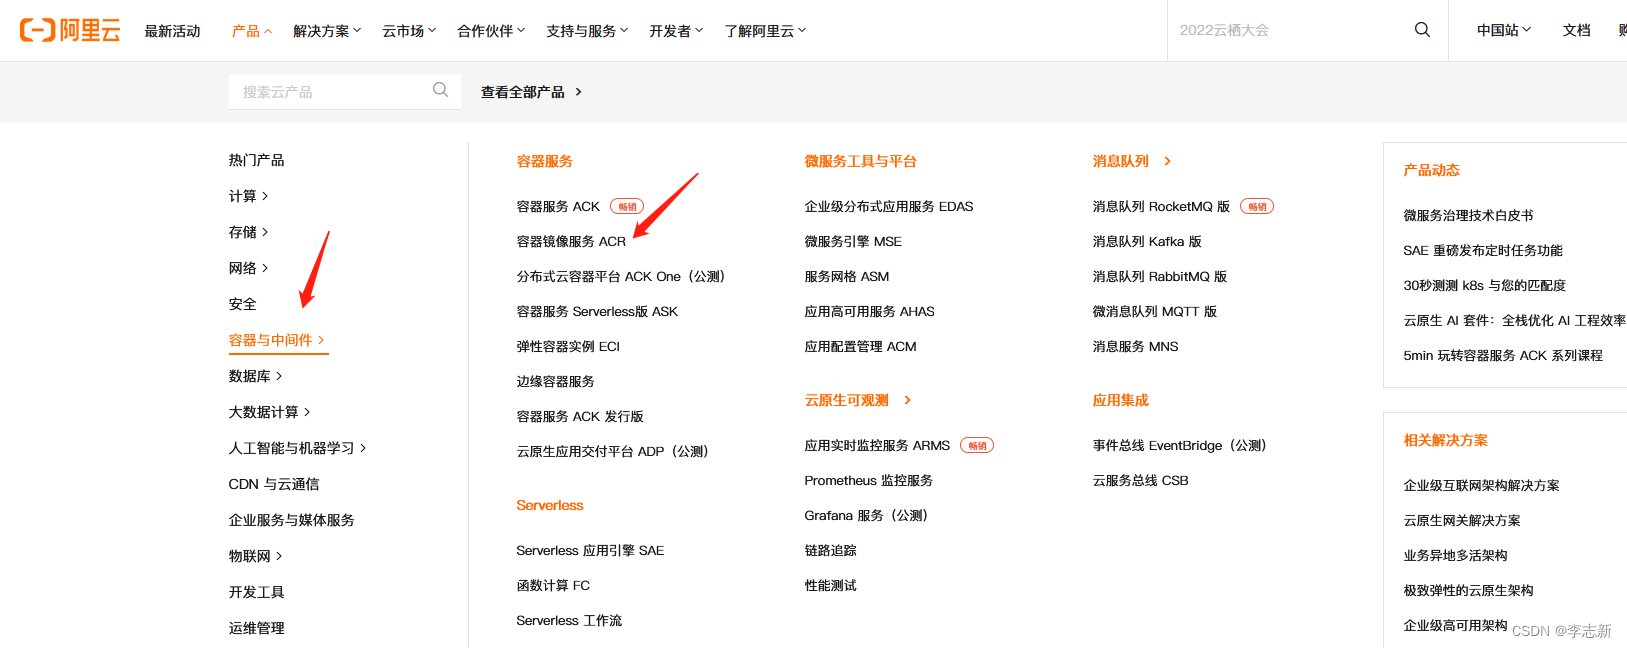Select CDN 与云通信 category
Viewport: 1627px width, 648px height.
click(x=274, y=484)
